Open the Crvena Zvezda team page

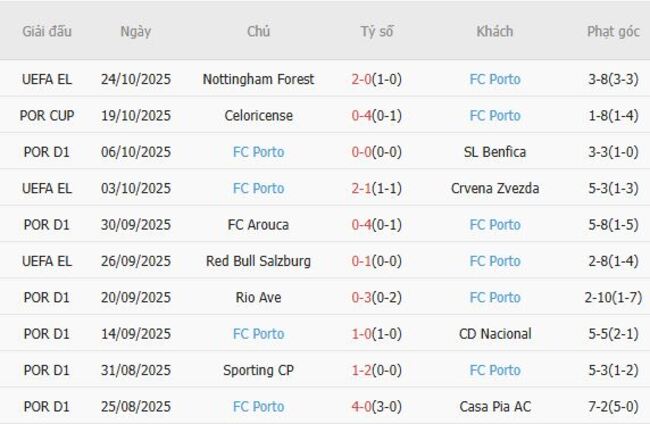(495, 188)
